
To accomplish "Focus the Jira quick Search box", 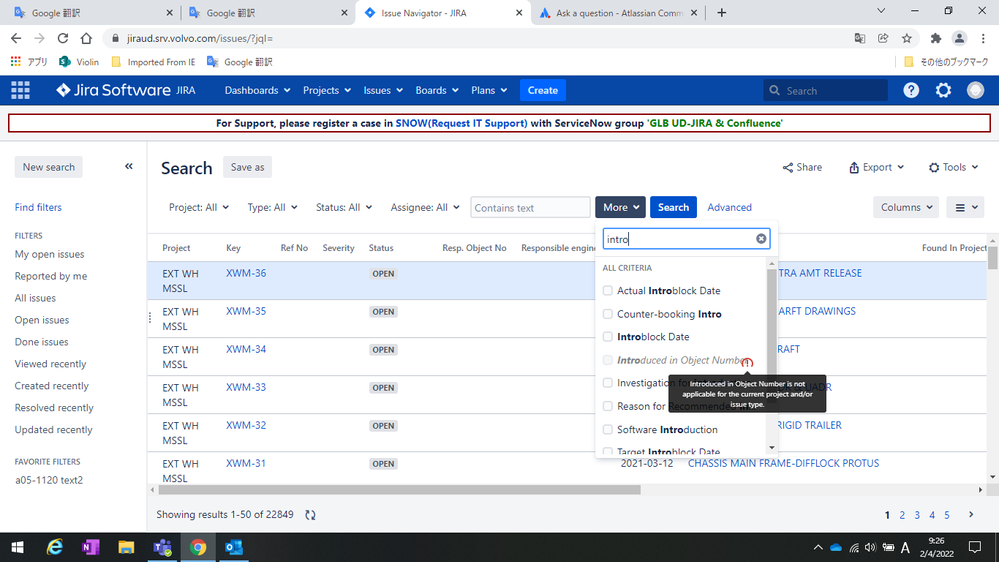I will pyautogui.click(x=826, y=90).
